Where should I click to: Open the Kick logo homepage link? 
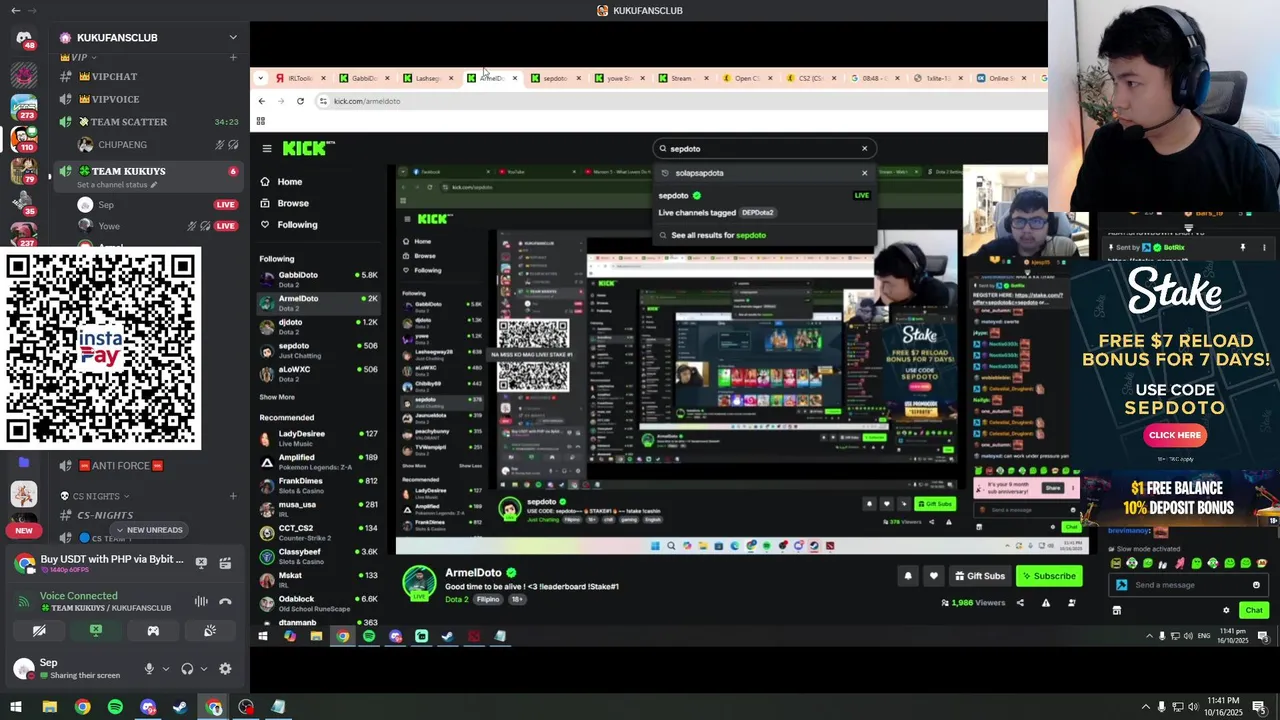pos(308,148)
